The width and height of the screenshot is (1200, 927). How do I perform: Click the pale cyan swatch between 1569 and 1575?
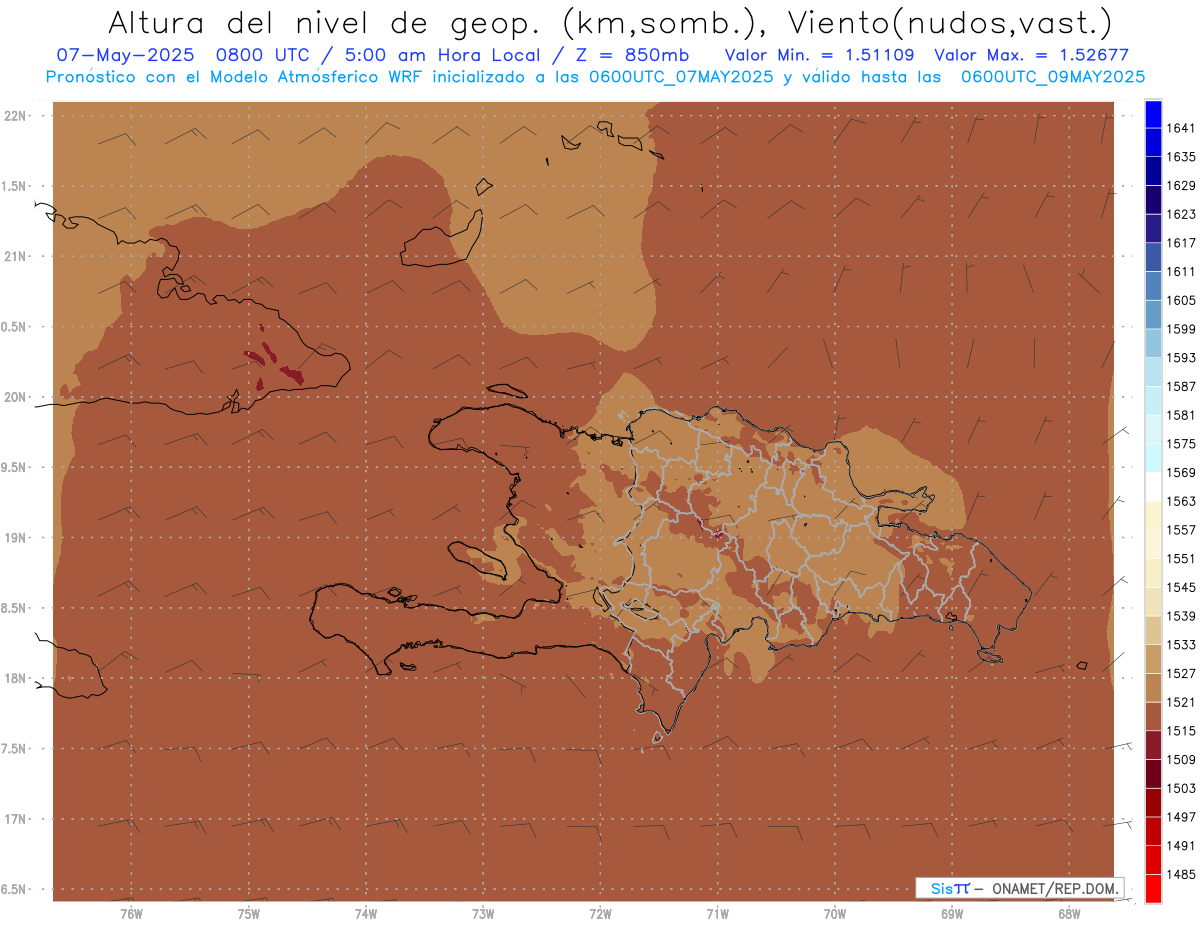pos(1153,458)
